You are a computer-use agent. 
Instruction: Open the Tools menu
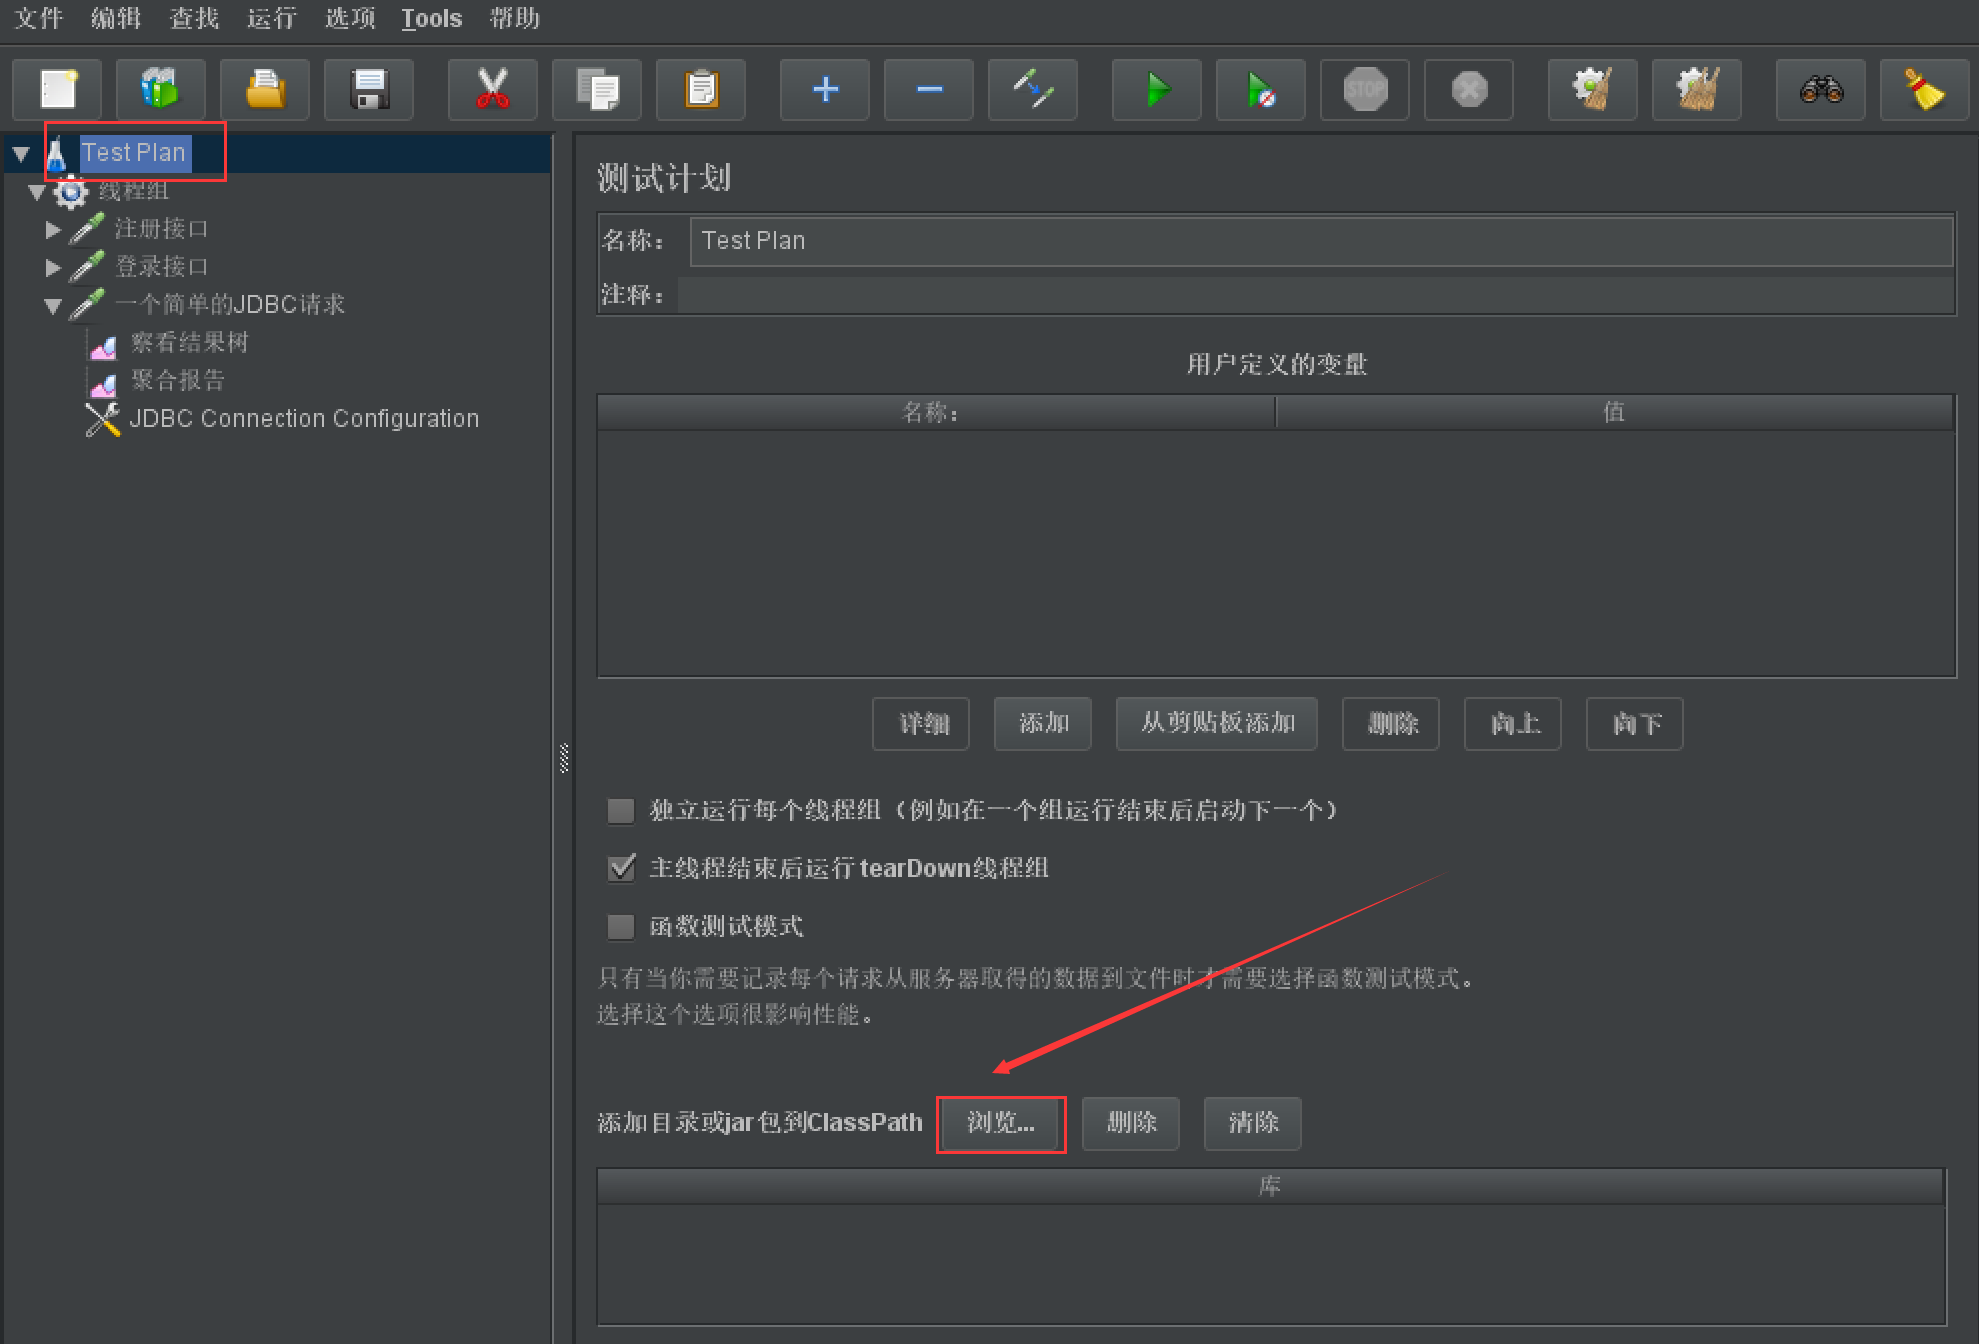(x=431, y=18)
